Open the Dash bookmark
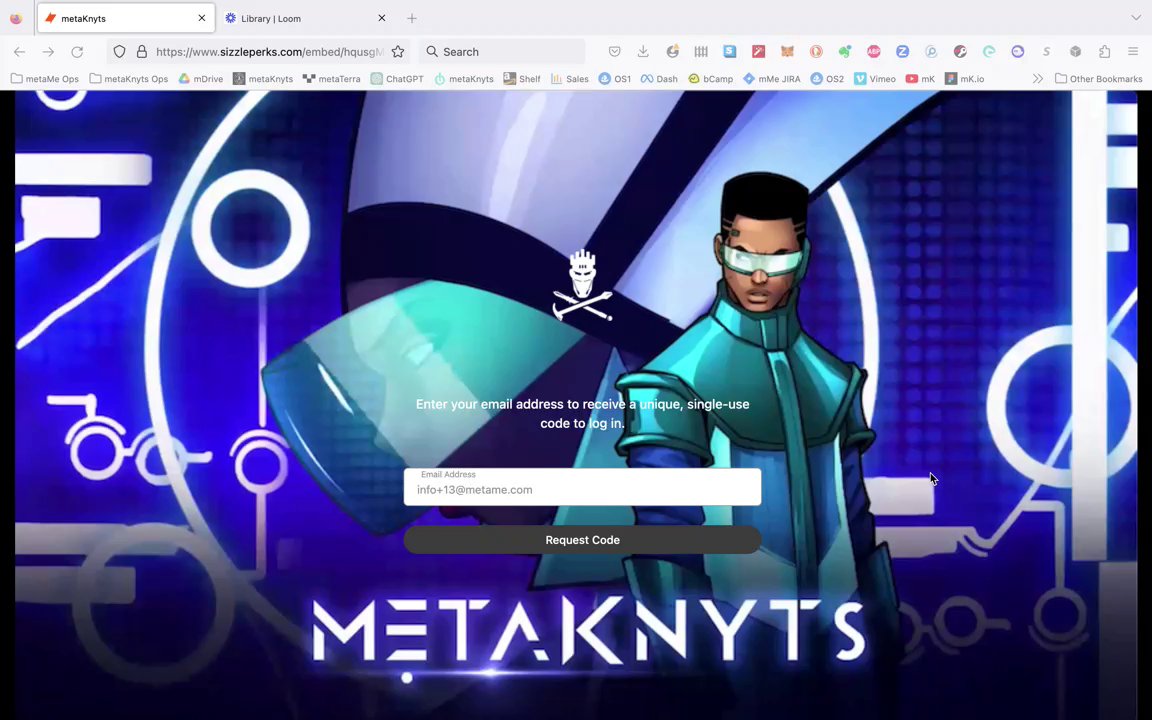Viewport: 1152px width, 720px height. pyautogui.click(x=659, y=79)
